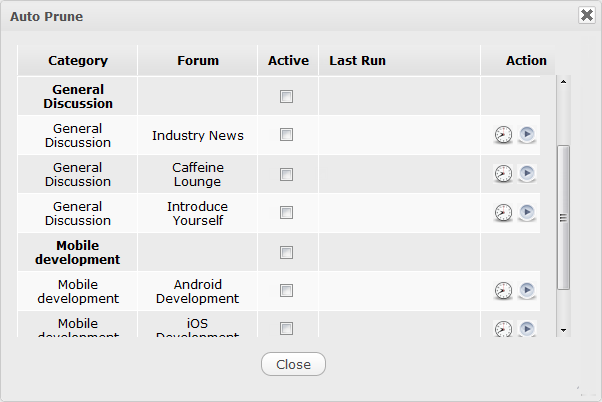This screenshot has height=402, width=602.
Task: Click the clock icon for Android Development
Action: pyautogui.click(x=503, y=291)
